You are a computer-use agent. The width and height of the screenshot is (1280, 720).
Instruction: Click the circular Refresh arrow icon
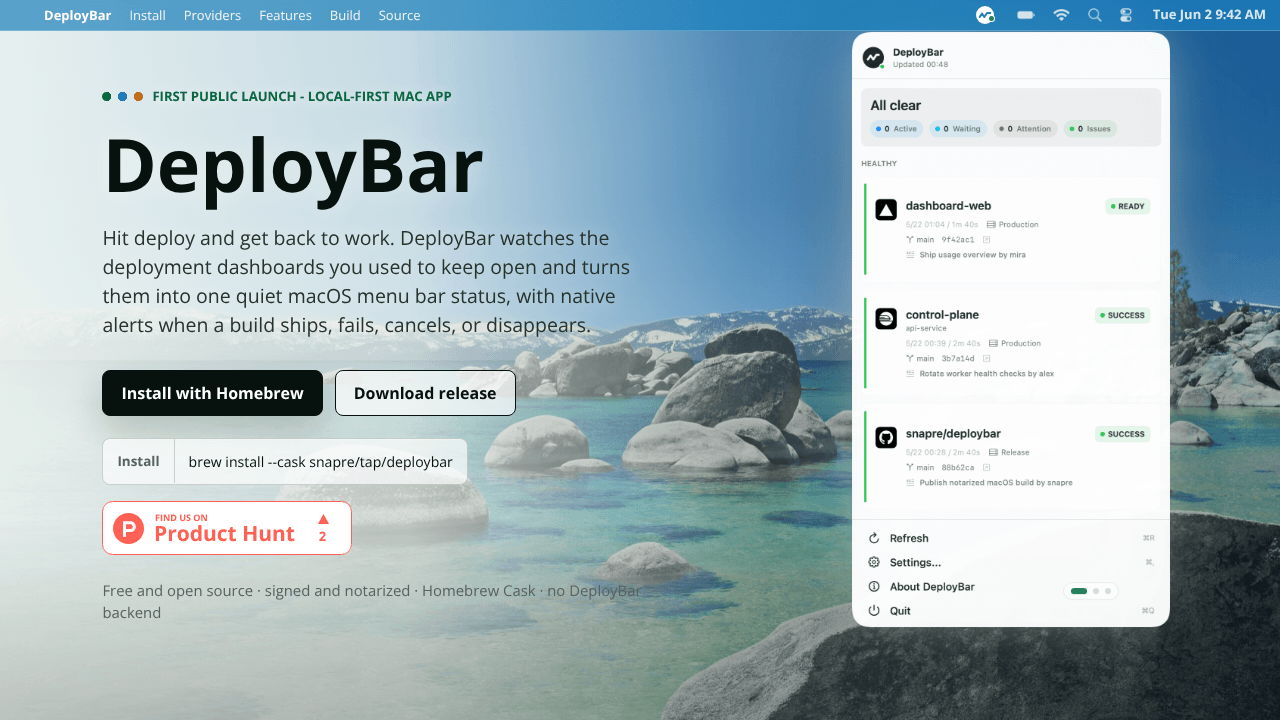(874, 538)
